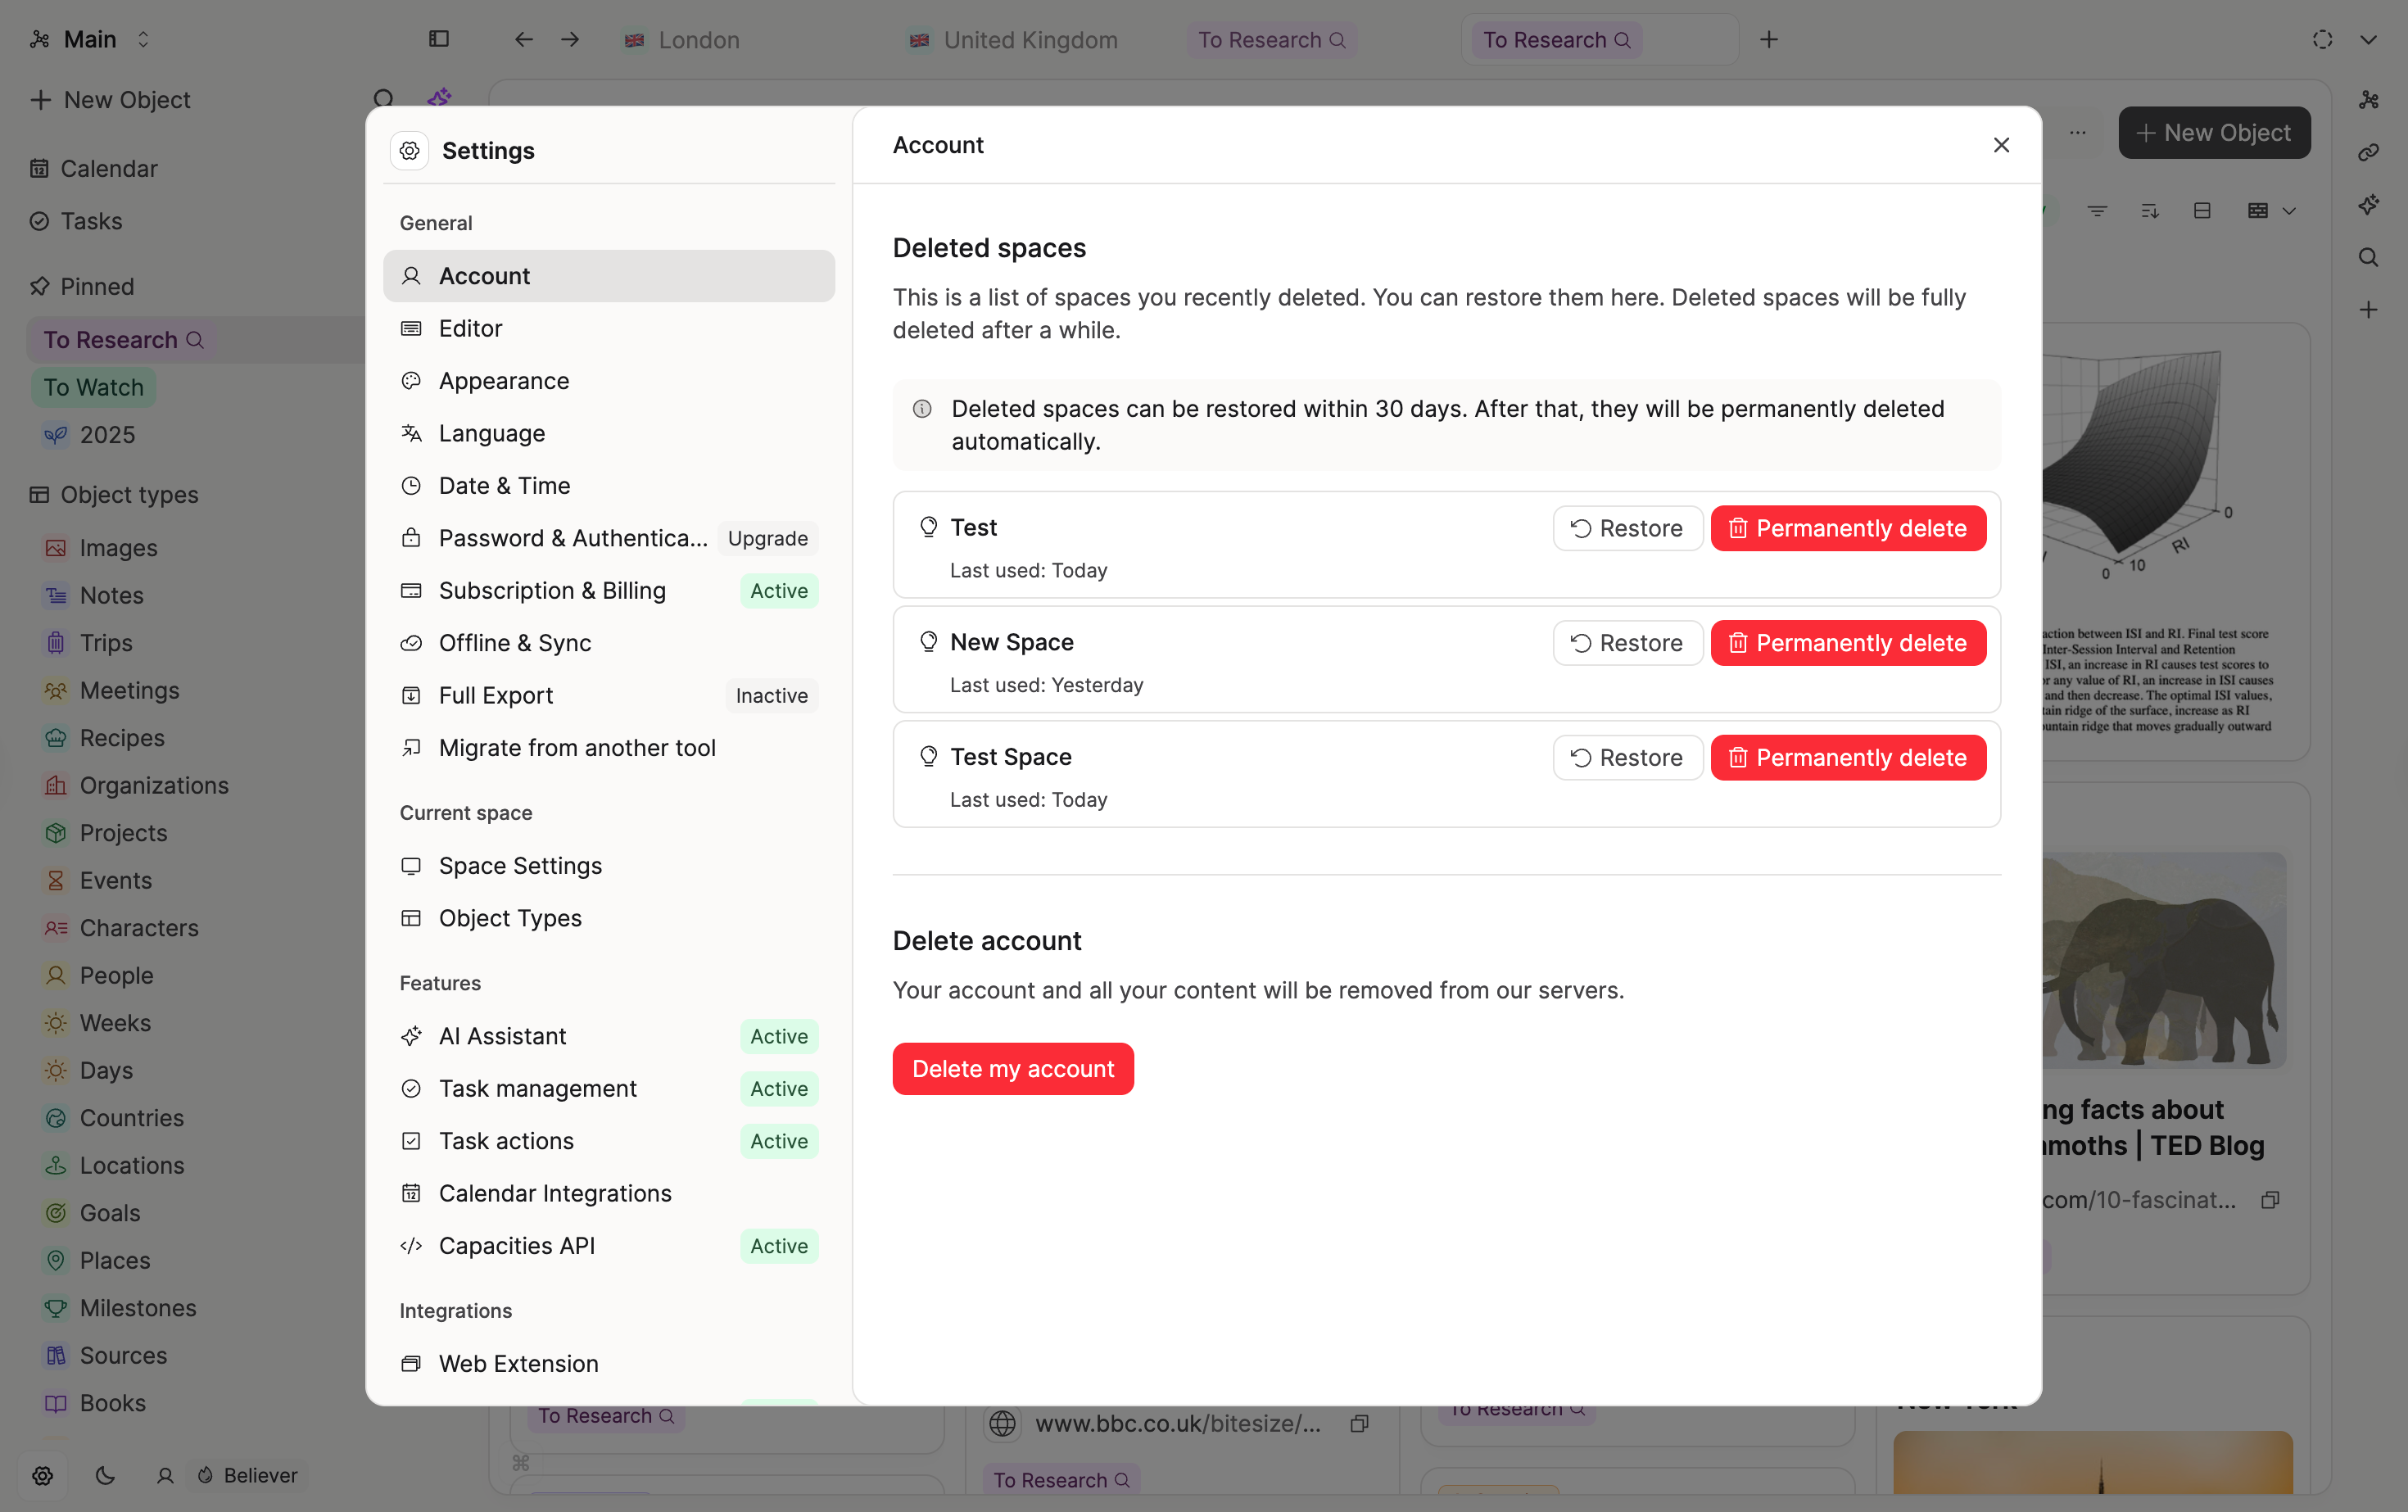Viewport: 2408px width, 1512px height.
Task: Switch to the London tab
Action: (699, 39)
